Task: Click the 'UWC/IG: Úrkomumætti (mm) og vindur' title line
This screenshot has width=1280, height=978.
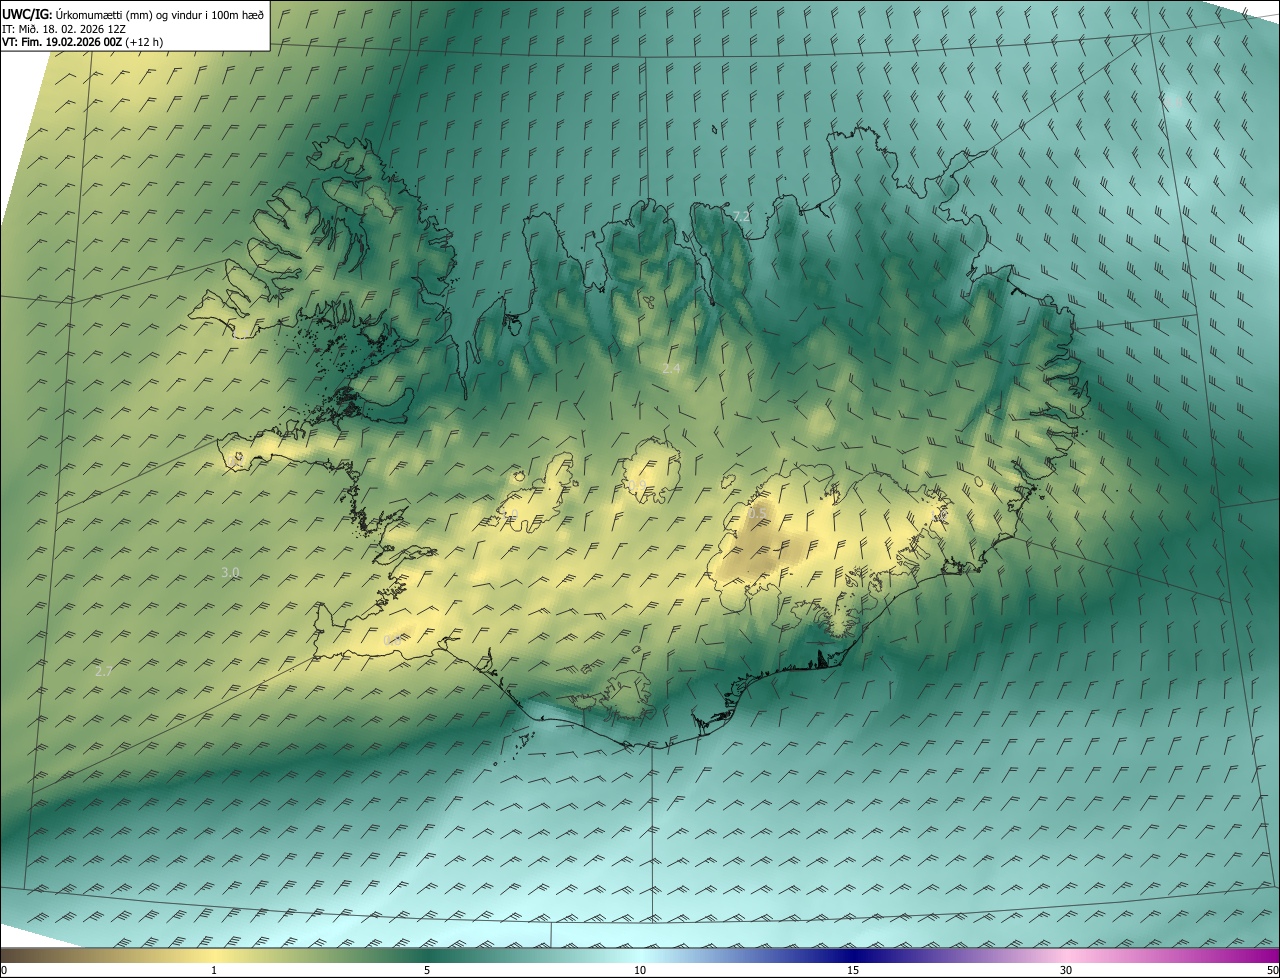Action: point(133,14)
